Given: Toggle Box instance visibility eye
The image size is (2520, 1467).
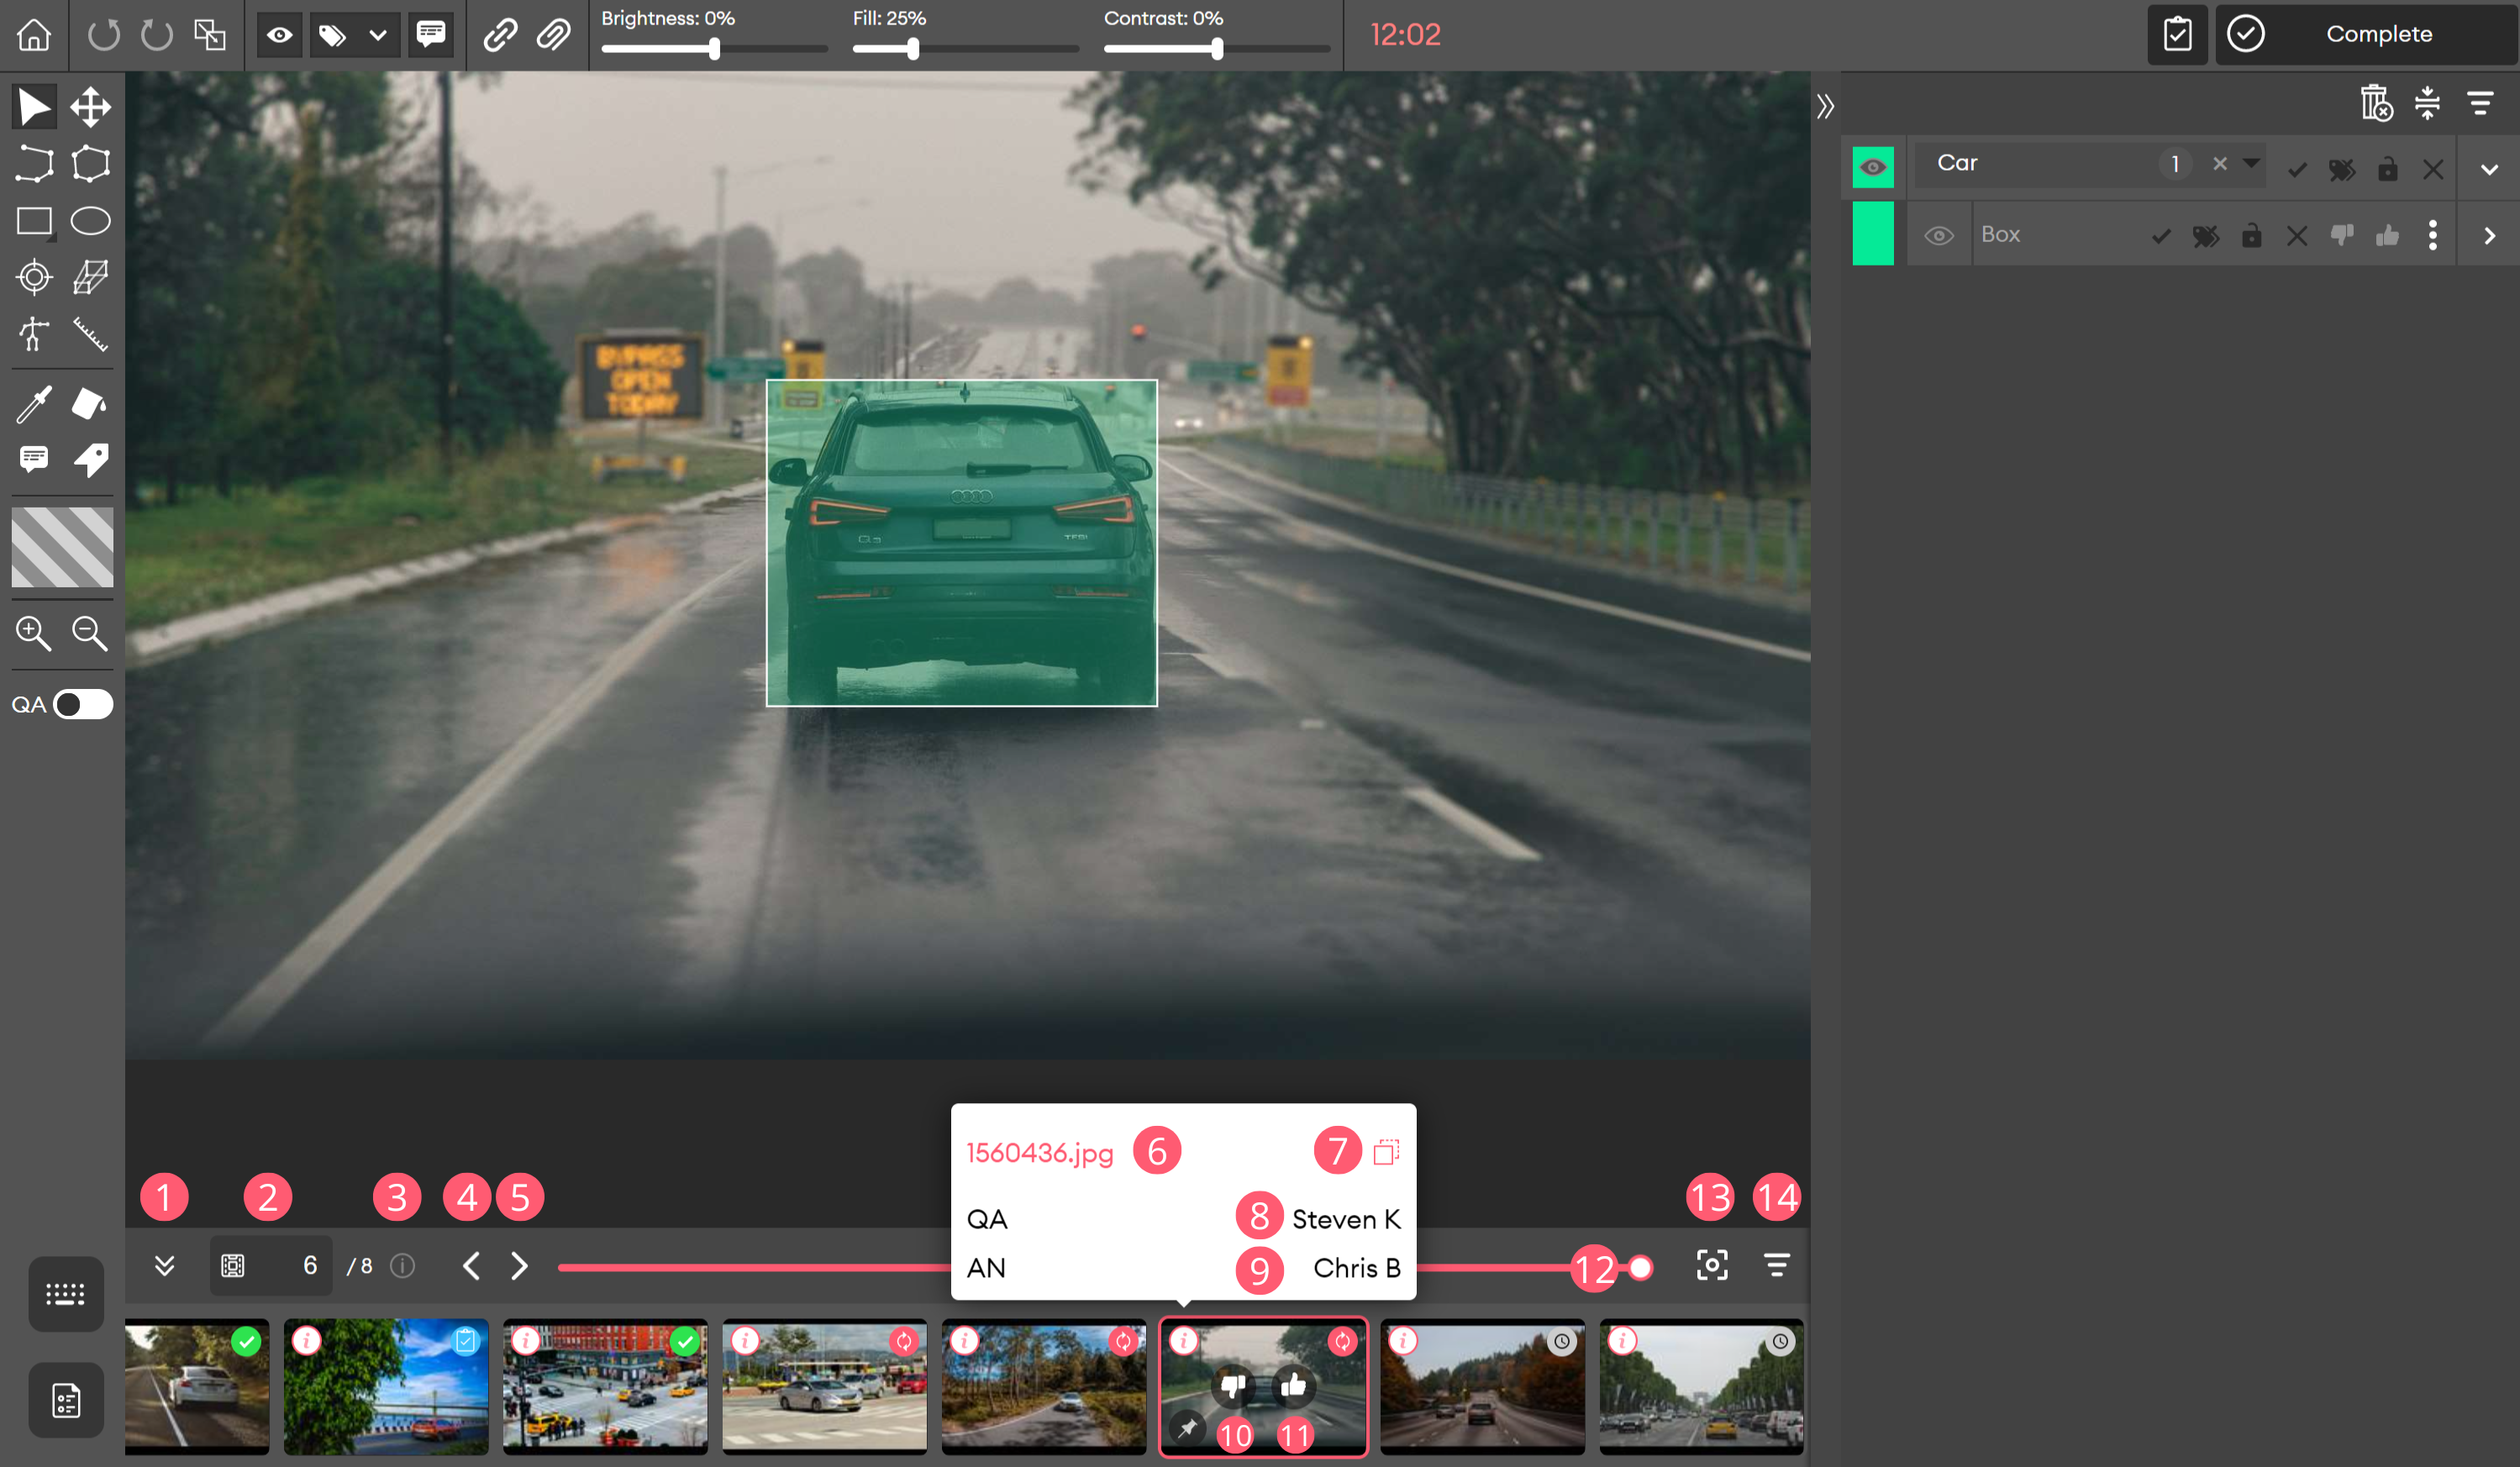Looking at the screenshot, I should click(1939, 236).
